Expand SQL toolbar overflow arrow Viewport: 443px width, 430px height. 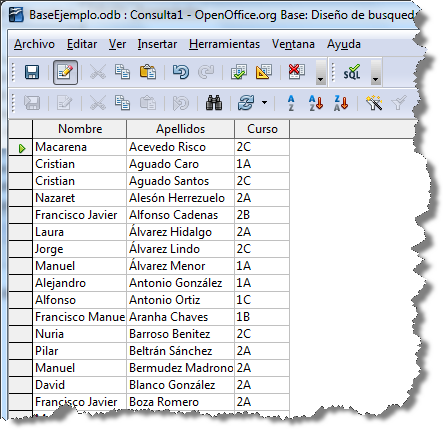point(376,72)
